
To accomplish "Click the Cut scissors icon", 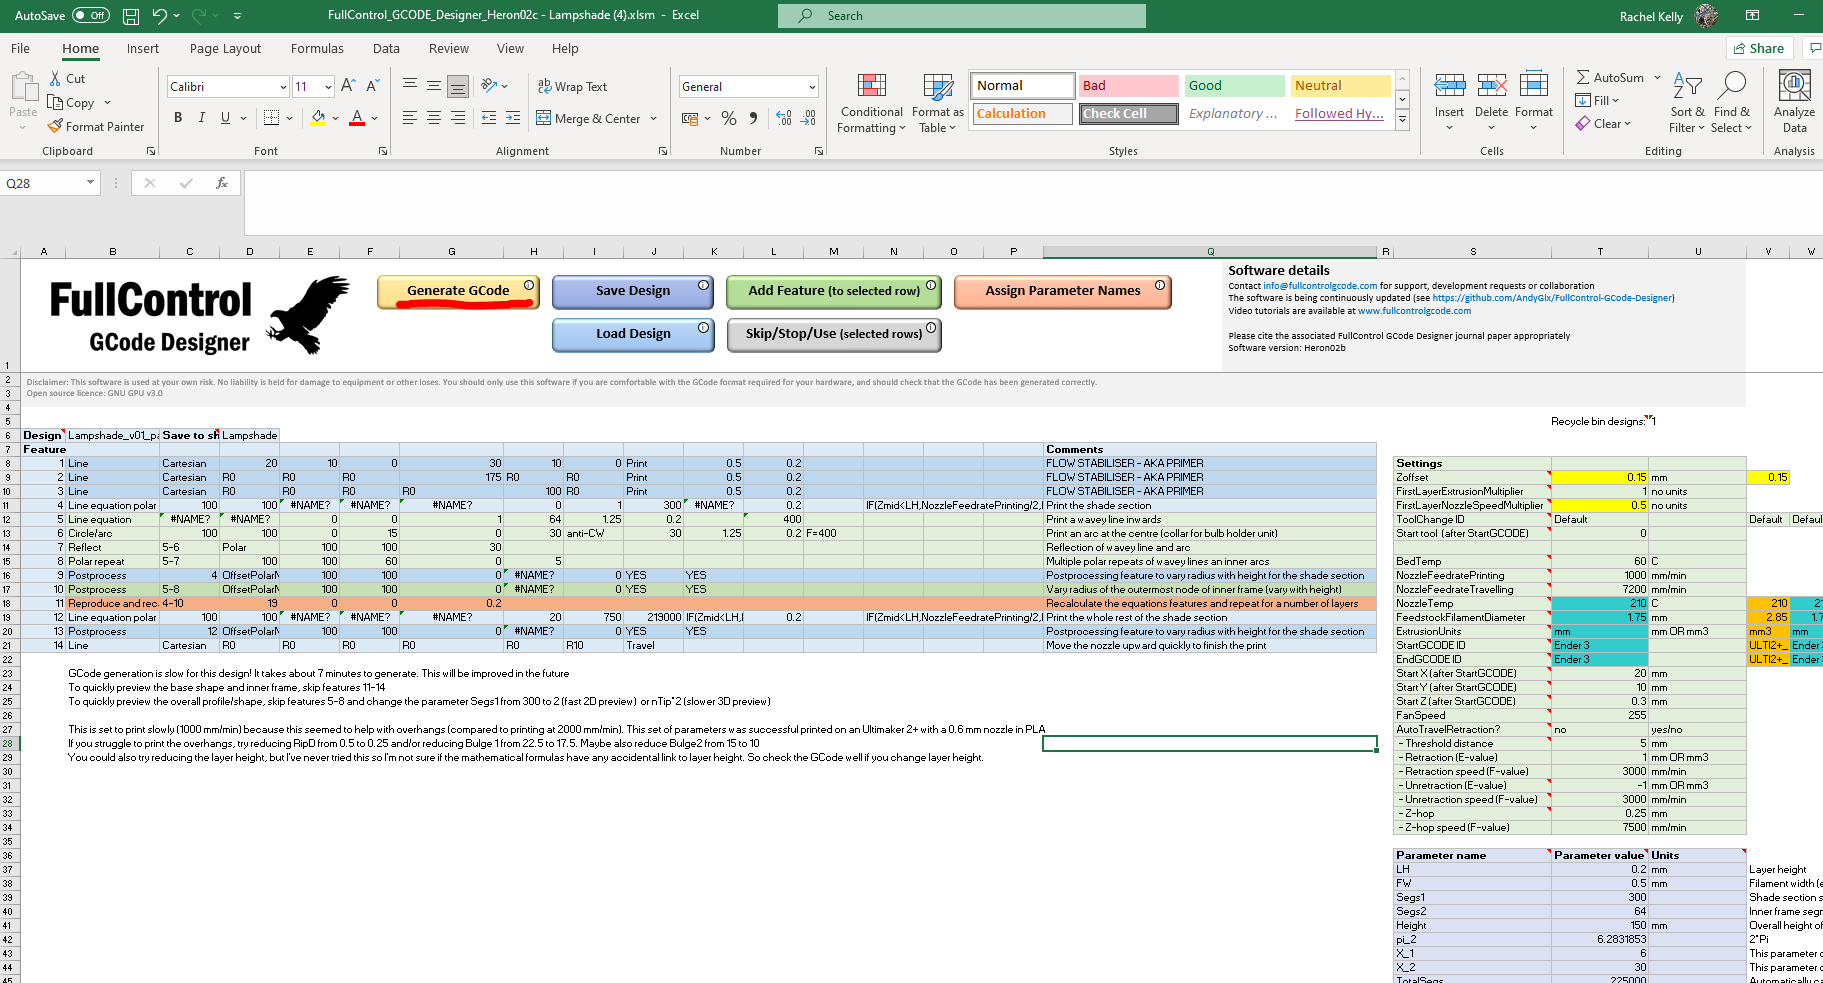I will [x=56, y=78].
